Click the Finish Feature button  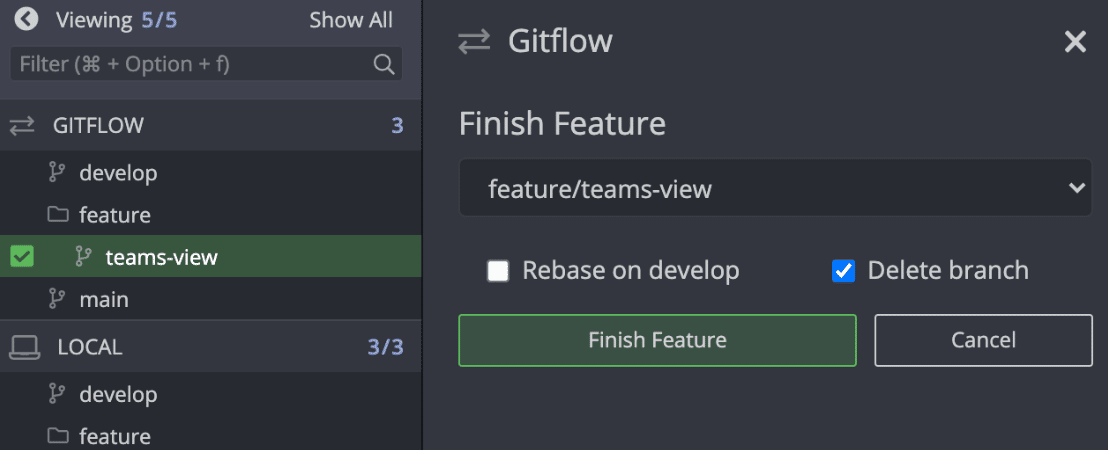tap(657, 340)
